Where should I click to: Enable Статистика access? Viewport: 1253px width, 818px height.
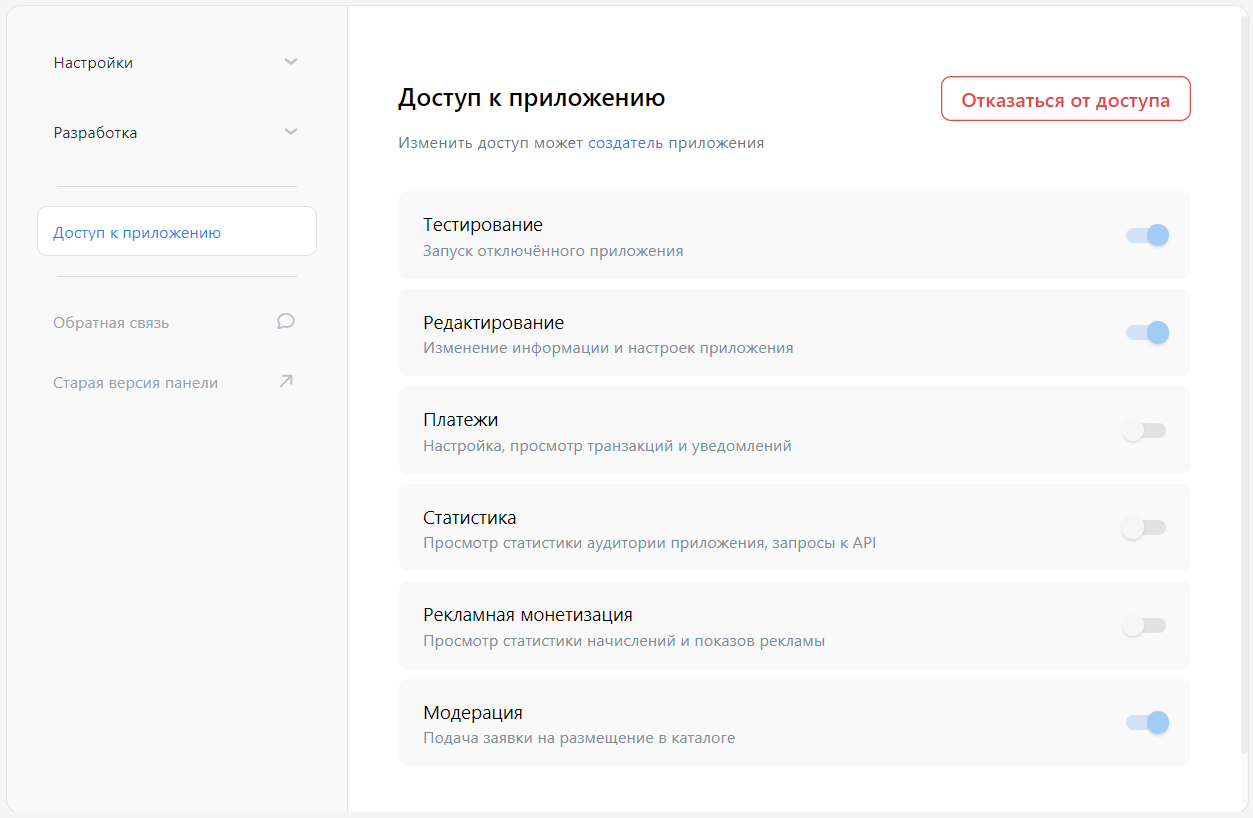click(1145, 527)
